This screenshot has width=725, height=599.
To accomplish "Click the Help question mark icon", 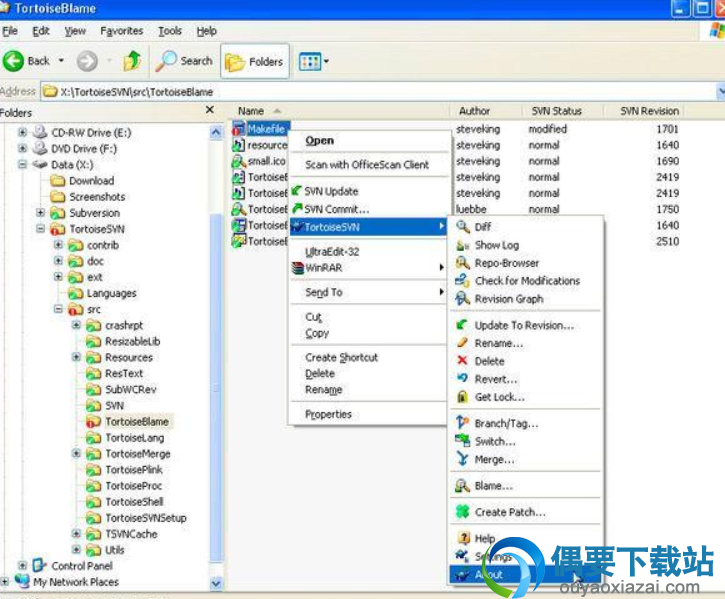I will click(x=463, y=537).
